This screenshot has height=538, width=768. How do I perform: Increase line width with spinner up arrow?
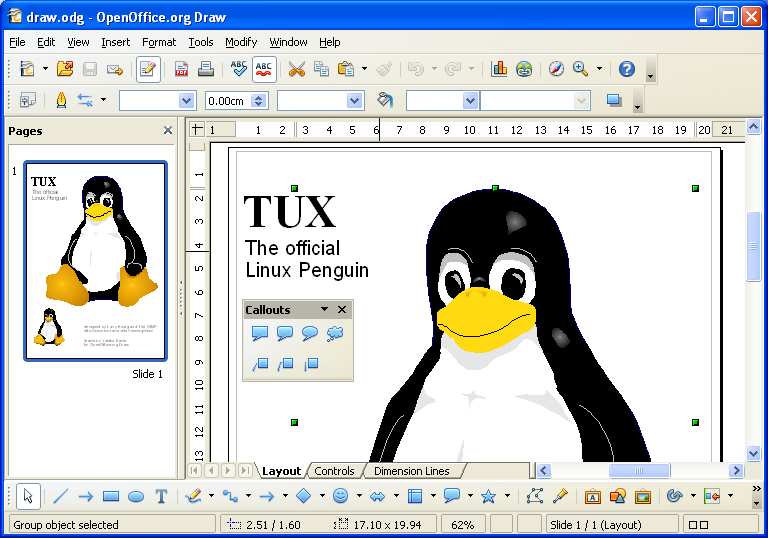(260, 96)
